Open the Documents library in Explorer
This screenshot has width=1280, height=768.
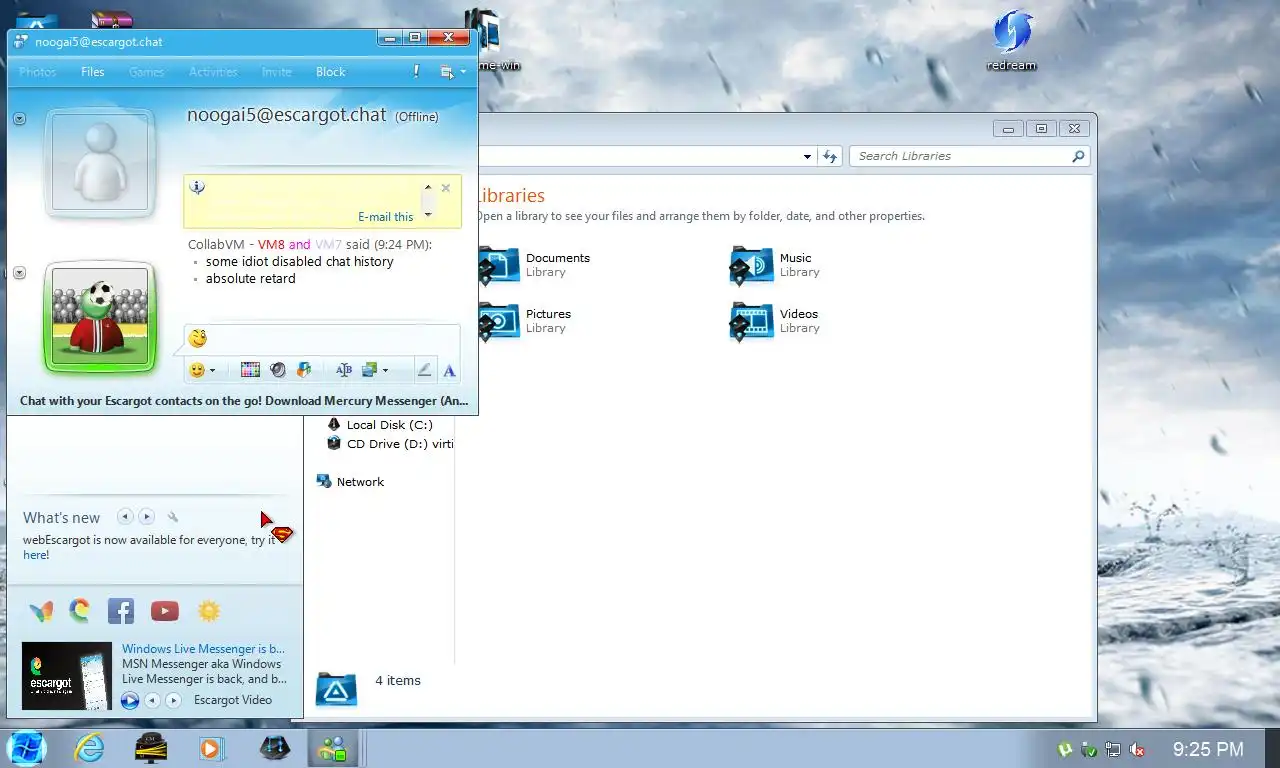pos(535,265)
